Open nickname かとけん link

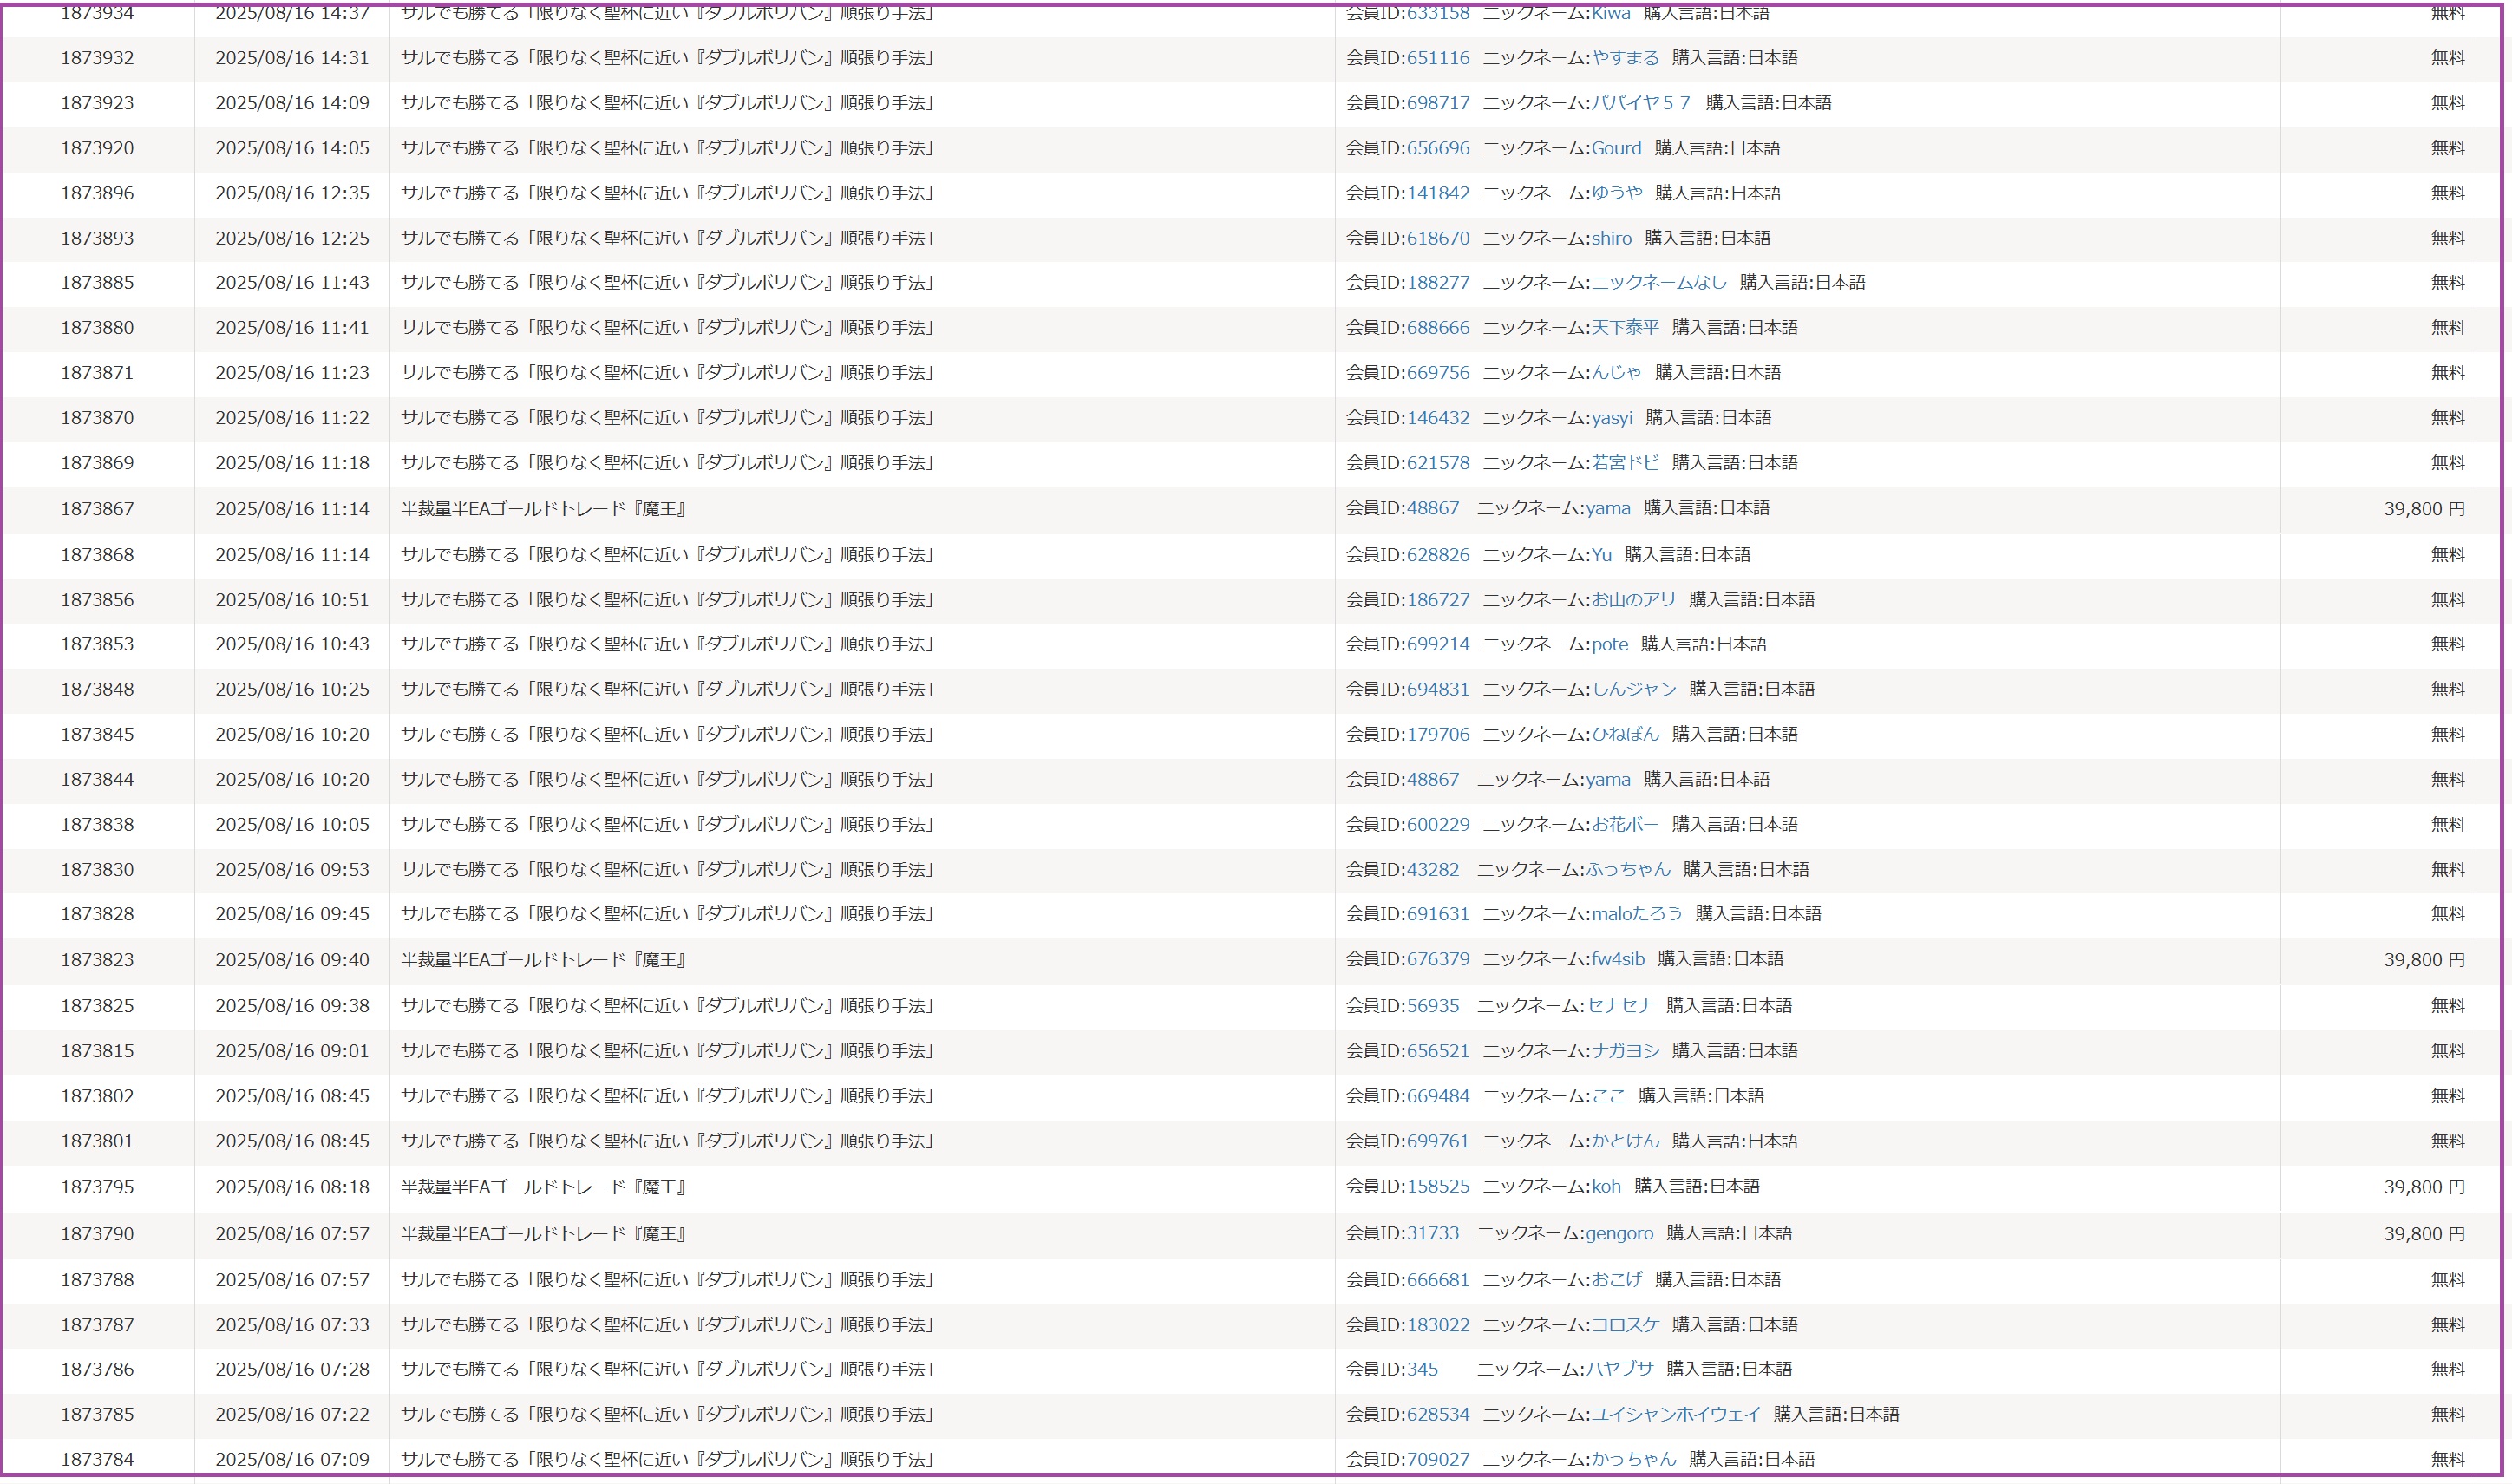1625,1140
